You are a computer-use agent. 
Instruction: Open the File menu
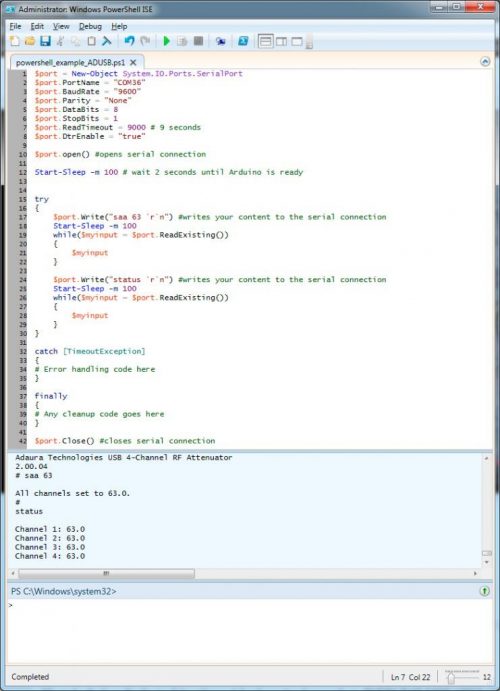15,26
